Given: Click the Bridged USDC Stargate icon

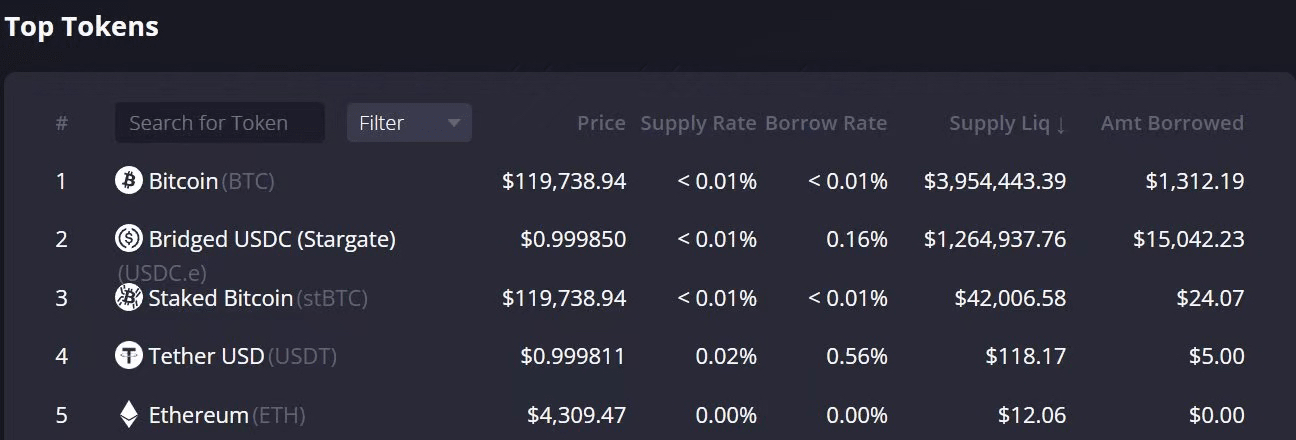Looking at the screenshot, I should click(x=129, y=239).
